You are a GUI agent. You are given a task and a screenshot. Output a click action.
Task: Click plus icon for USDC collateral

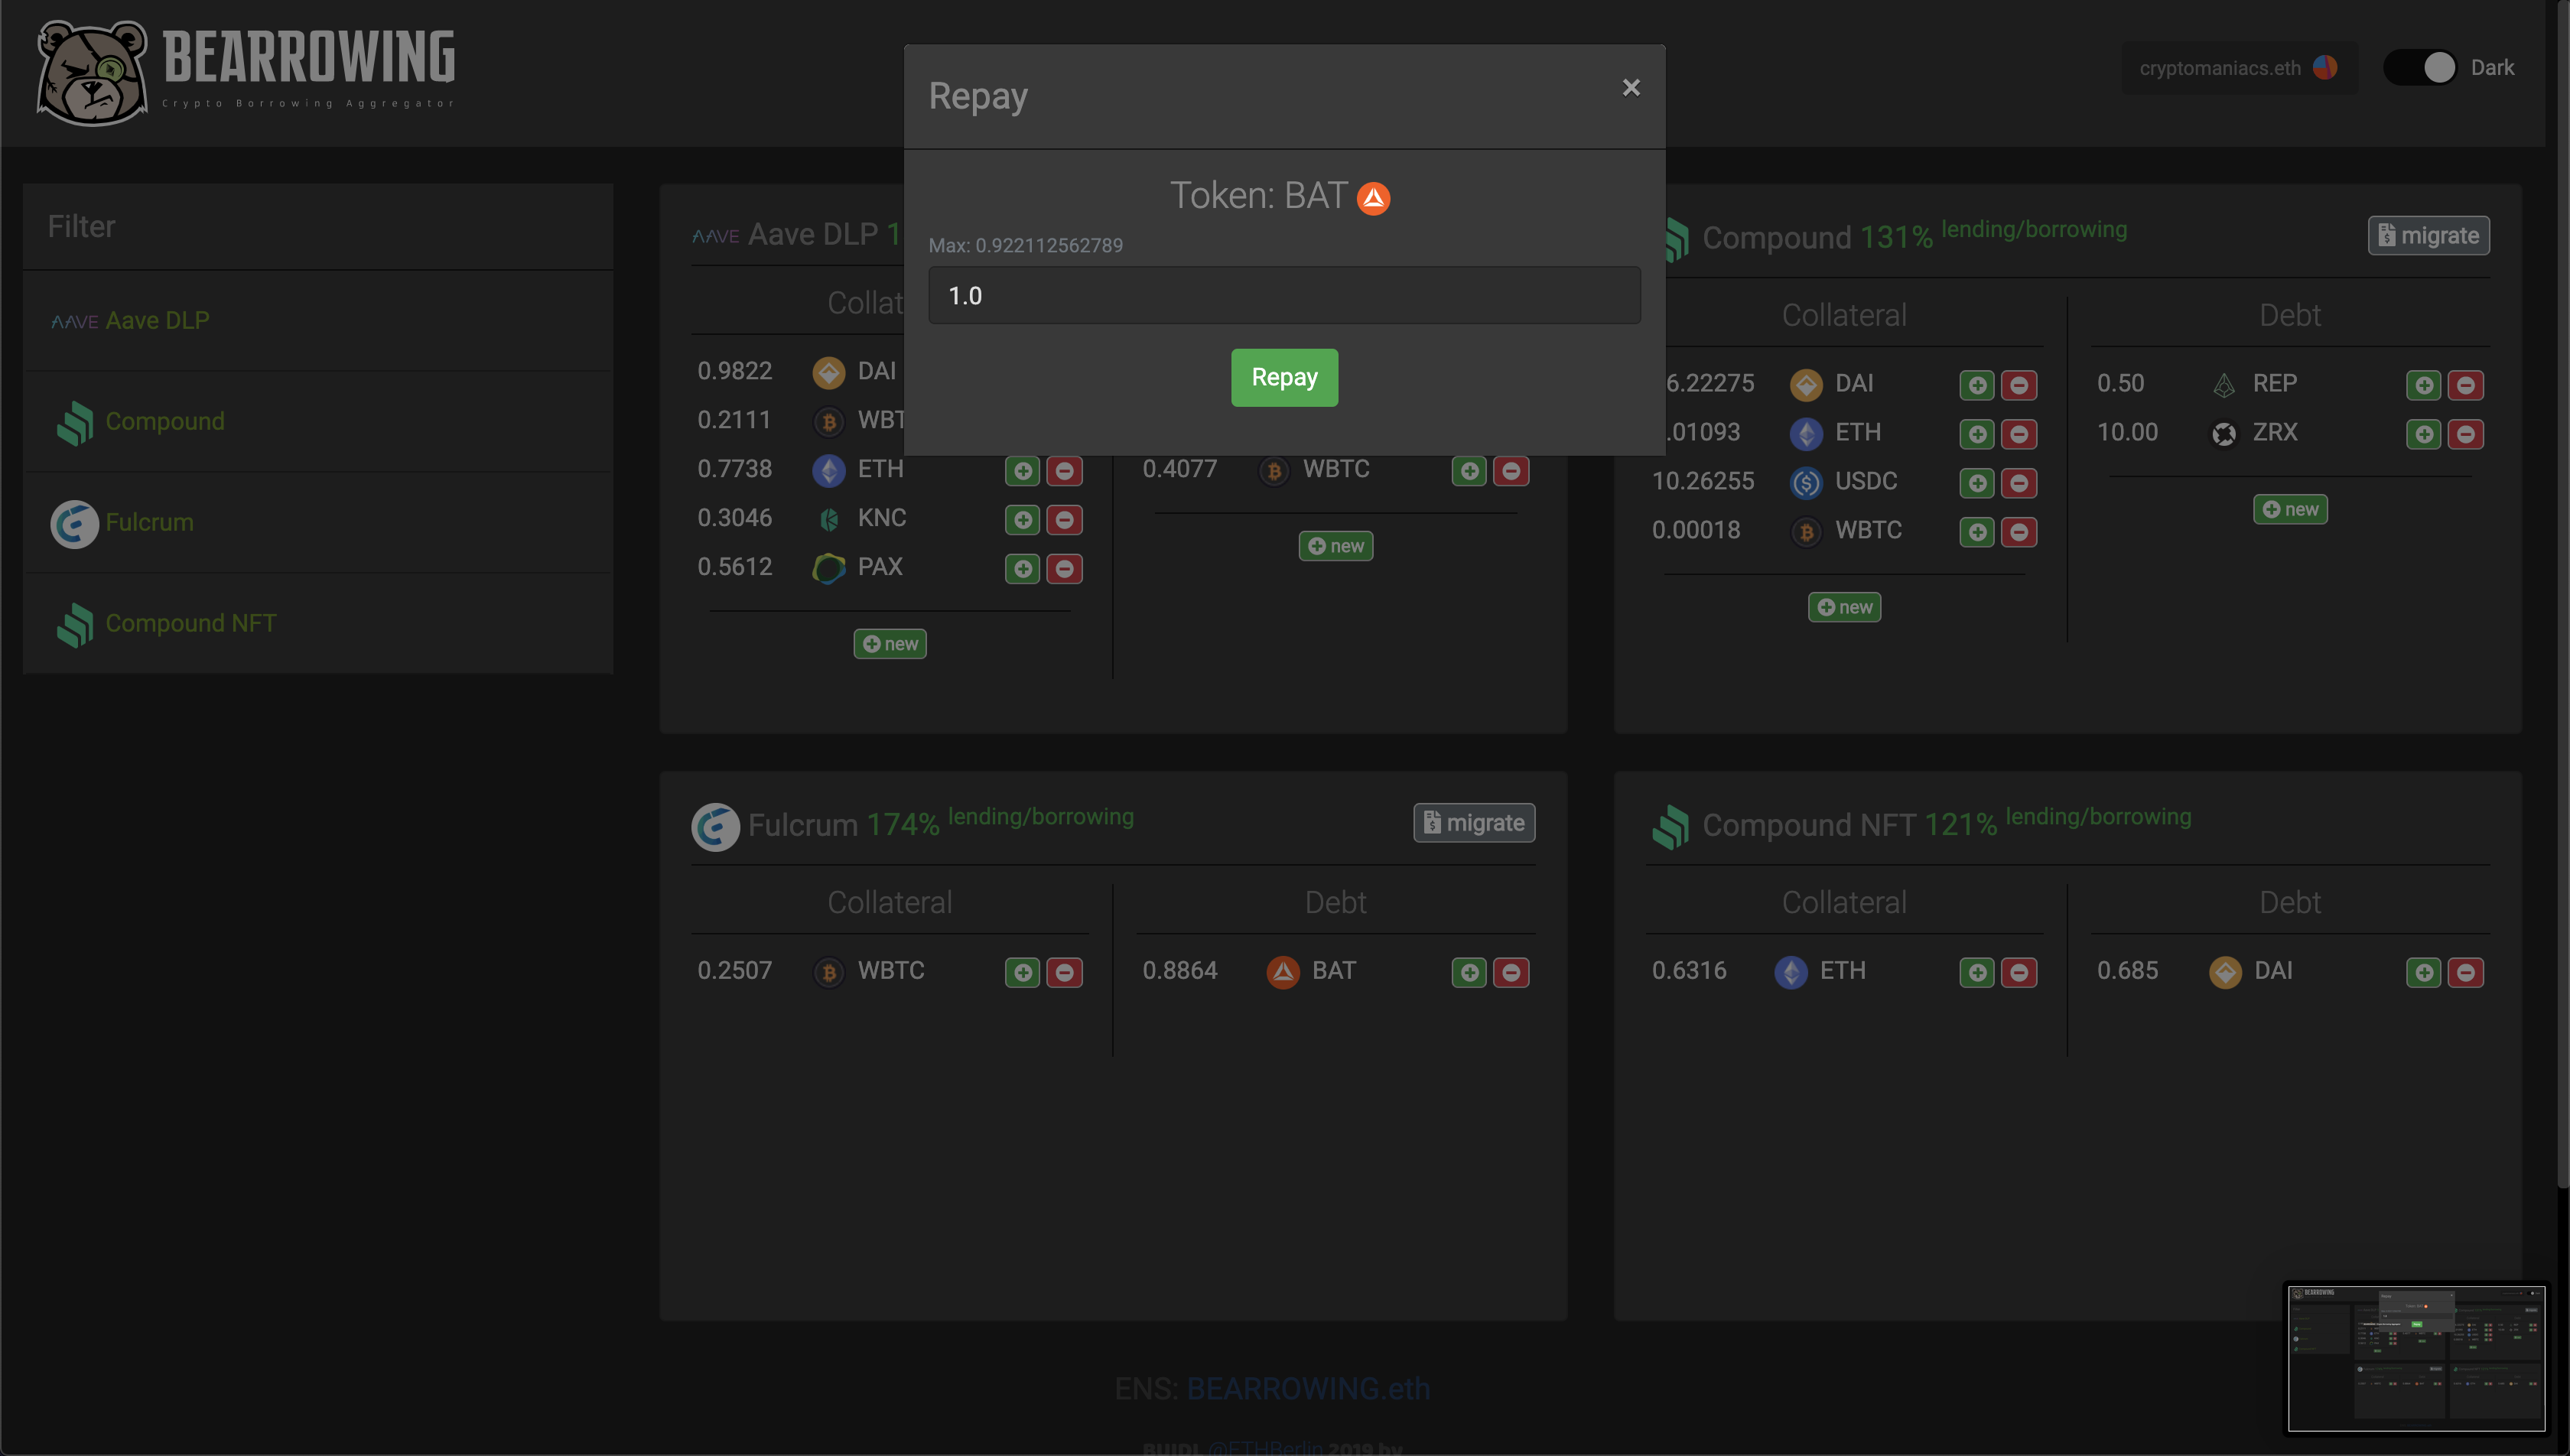(x=1977, y=483)
